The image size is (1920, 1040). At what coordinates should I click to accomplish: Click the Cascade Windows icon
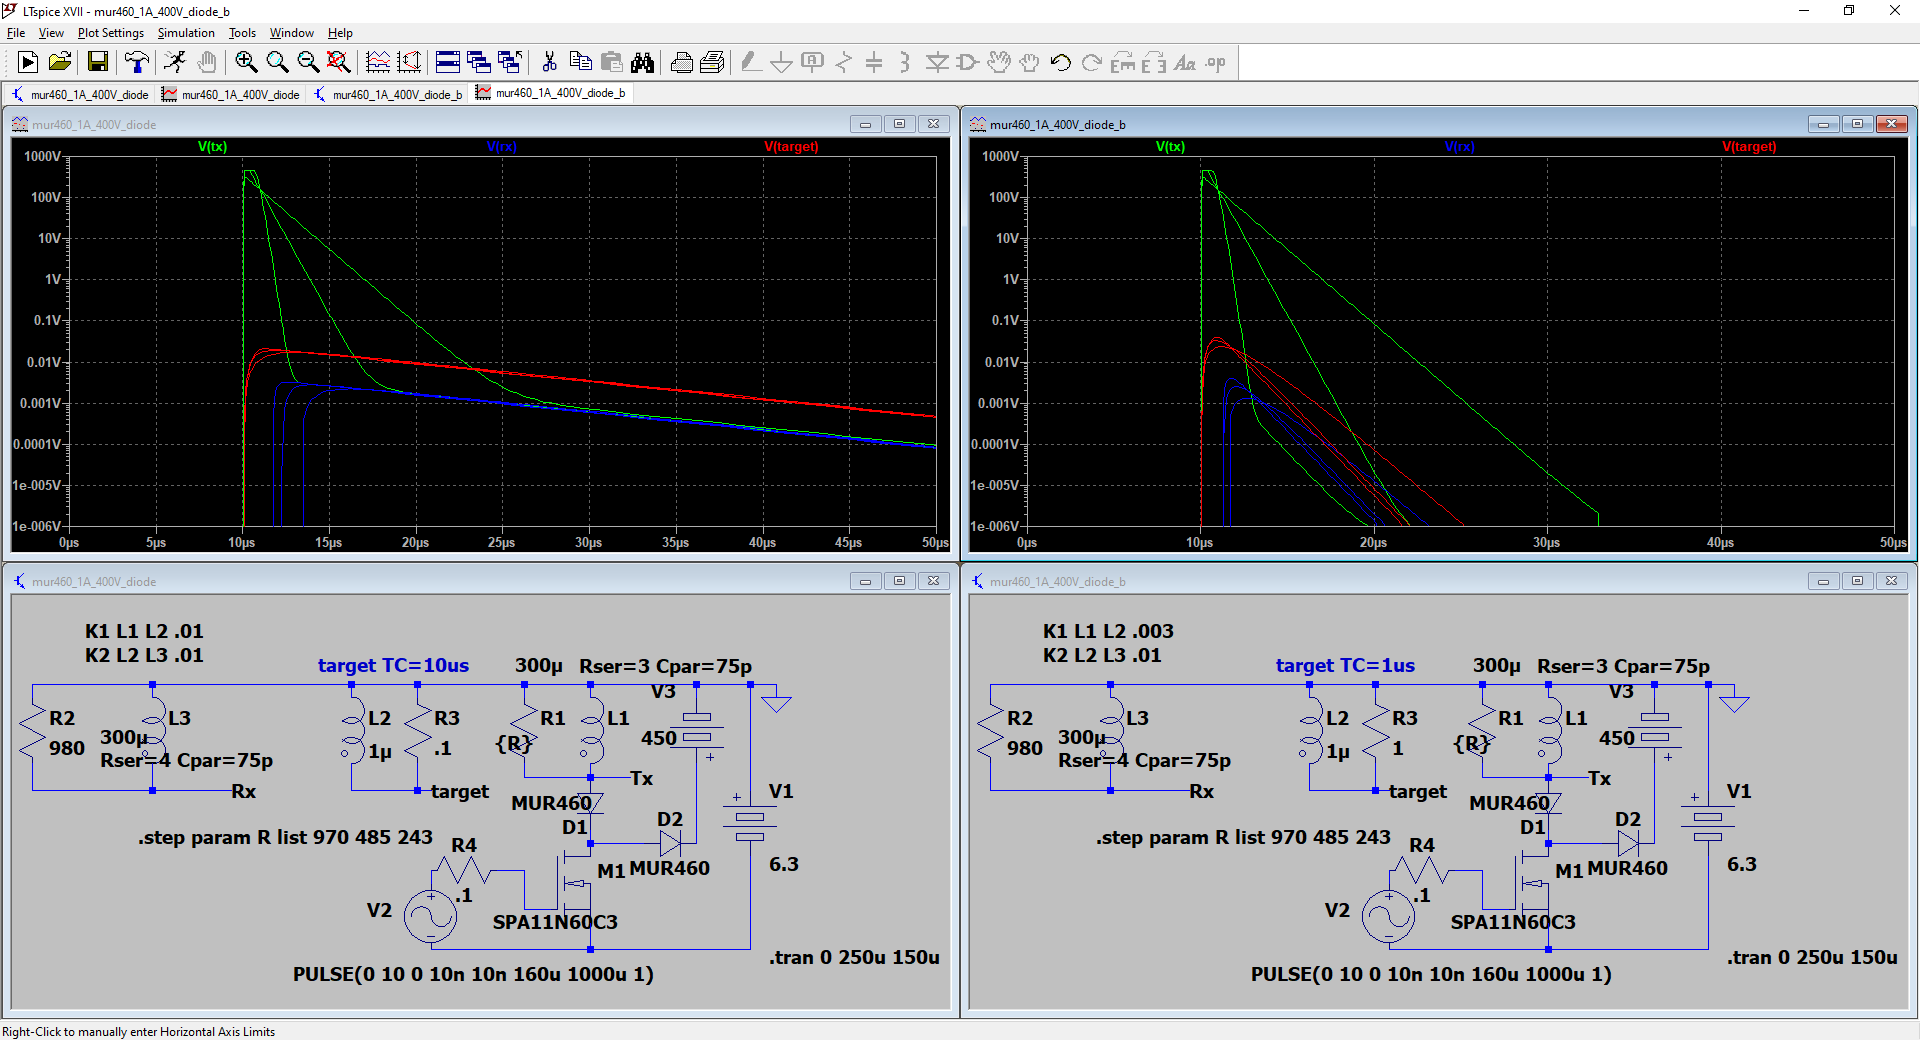point(479,63)
